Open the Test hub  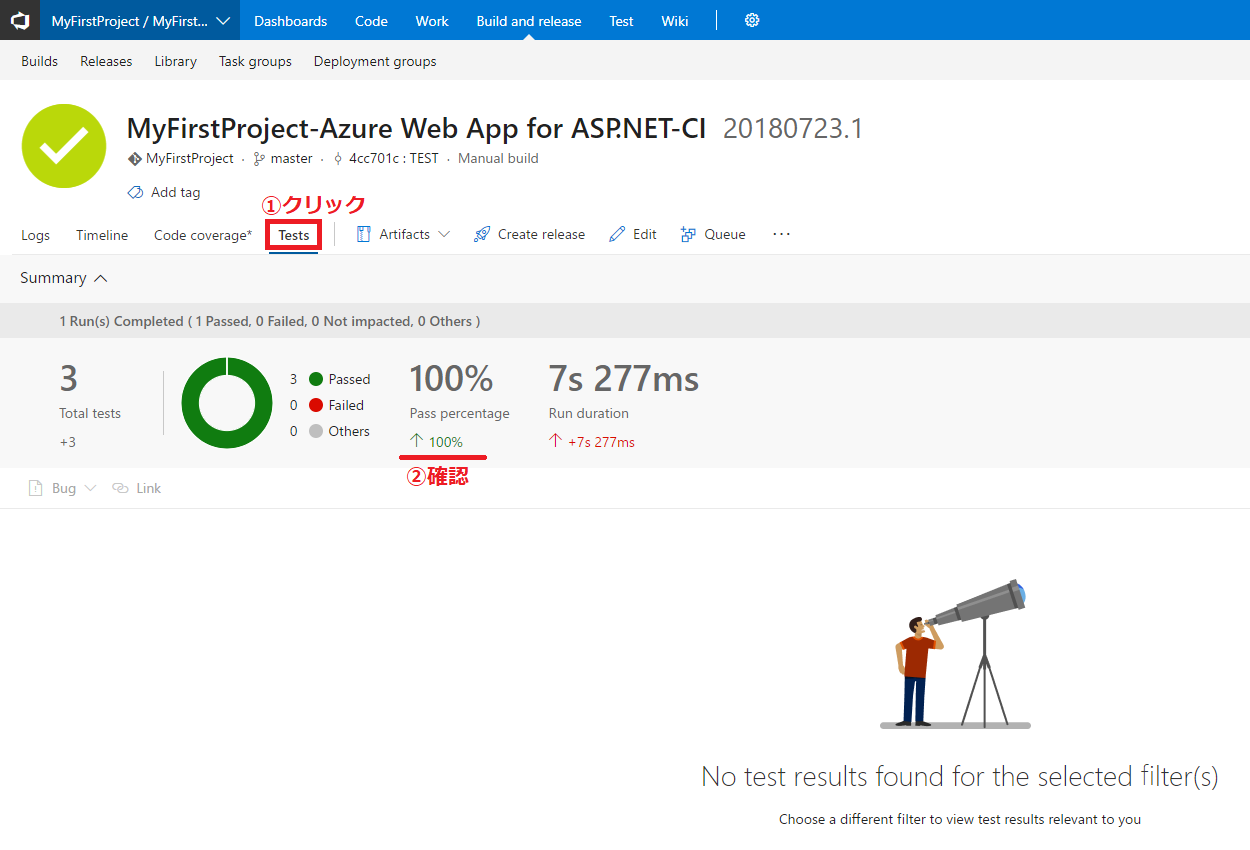[622, 20]
